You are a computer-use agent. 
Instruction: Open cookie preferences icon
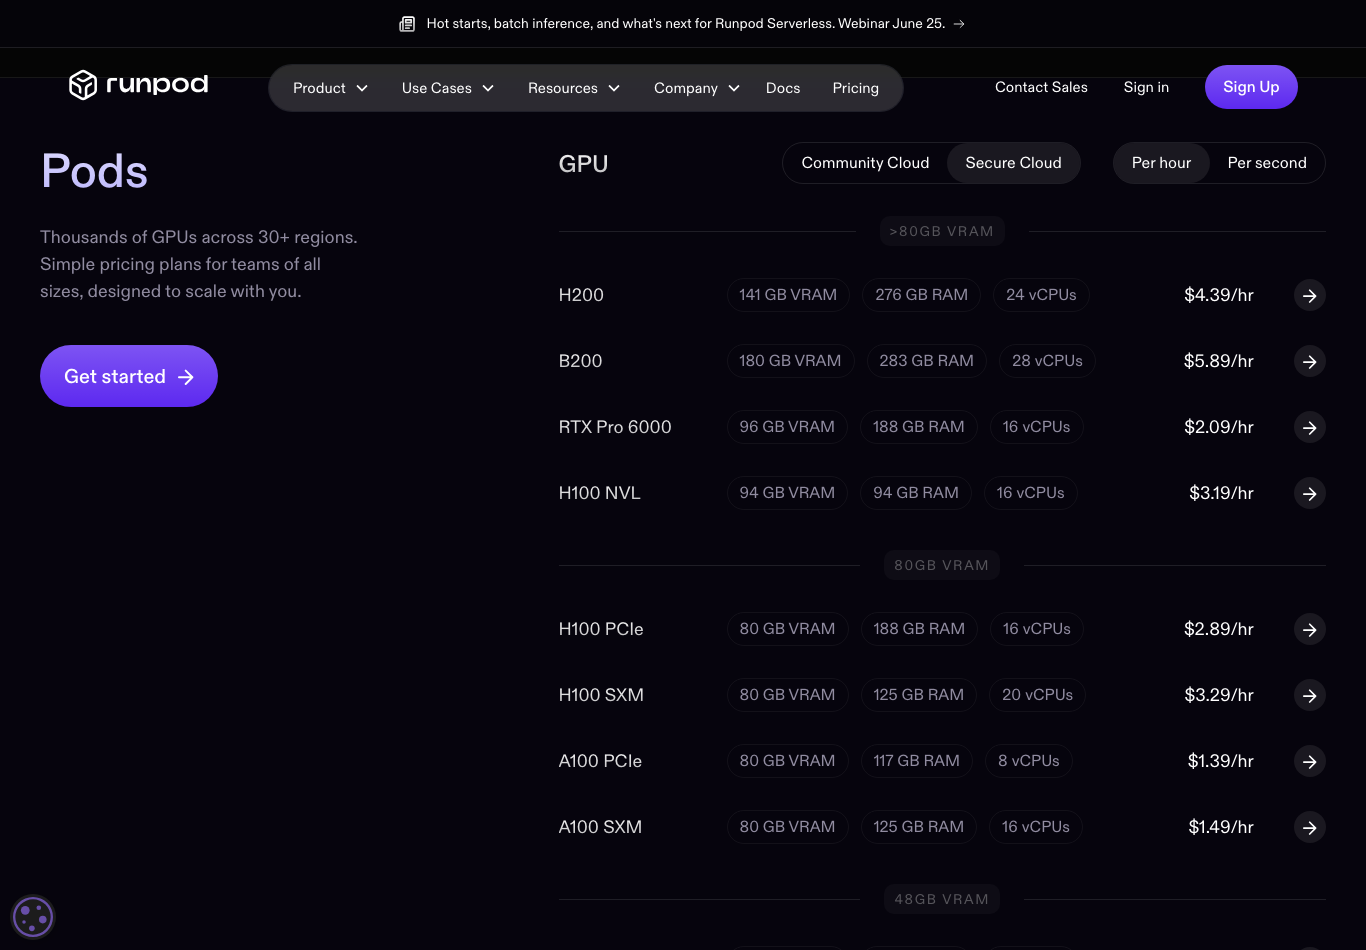point(32,916)
